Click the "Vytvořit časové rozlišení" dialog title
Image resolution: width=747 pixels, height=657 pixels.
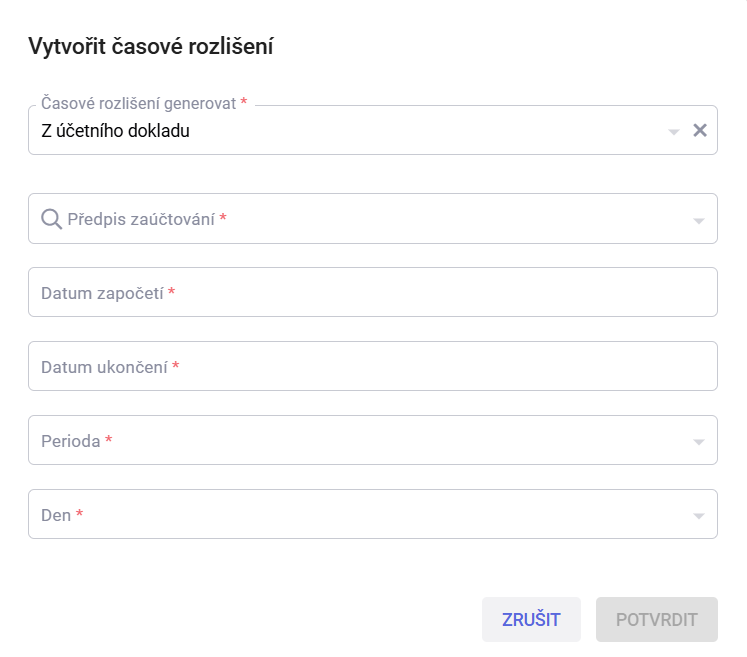click(151, 46)
